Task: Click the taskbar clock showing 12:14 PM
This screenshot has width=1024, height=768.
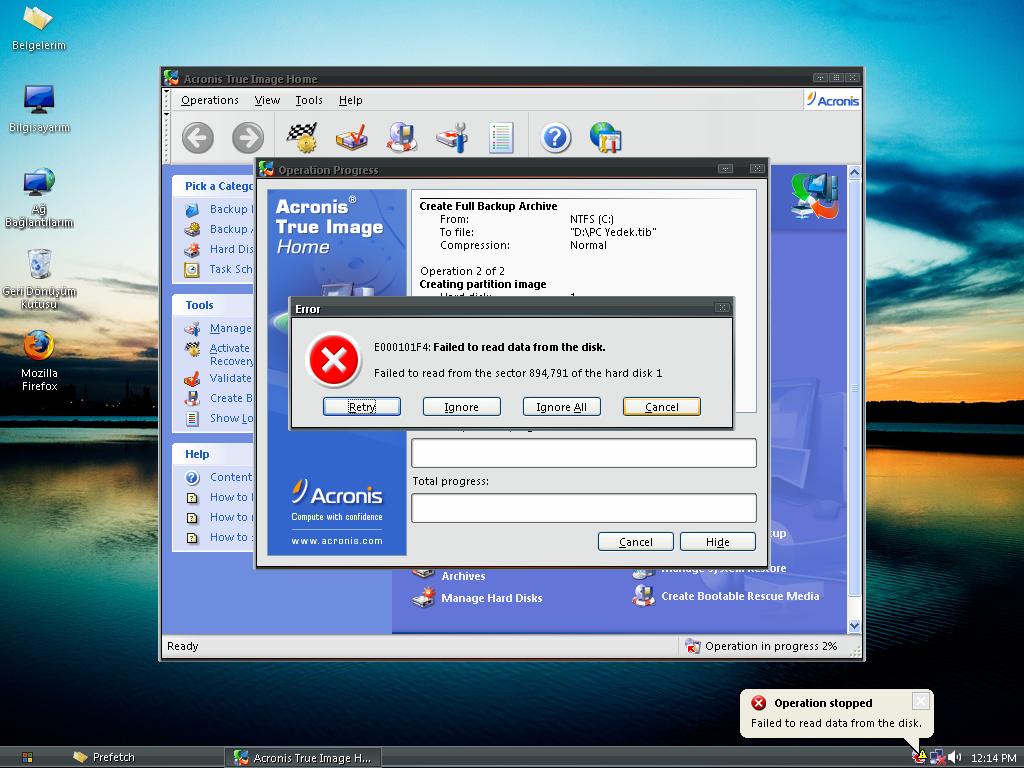Action: point(993,758)
